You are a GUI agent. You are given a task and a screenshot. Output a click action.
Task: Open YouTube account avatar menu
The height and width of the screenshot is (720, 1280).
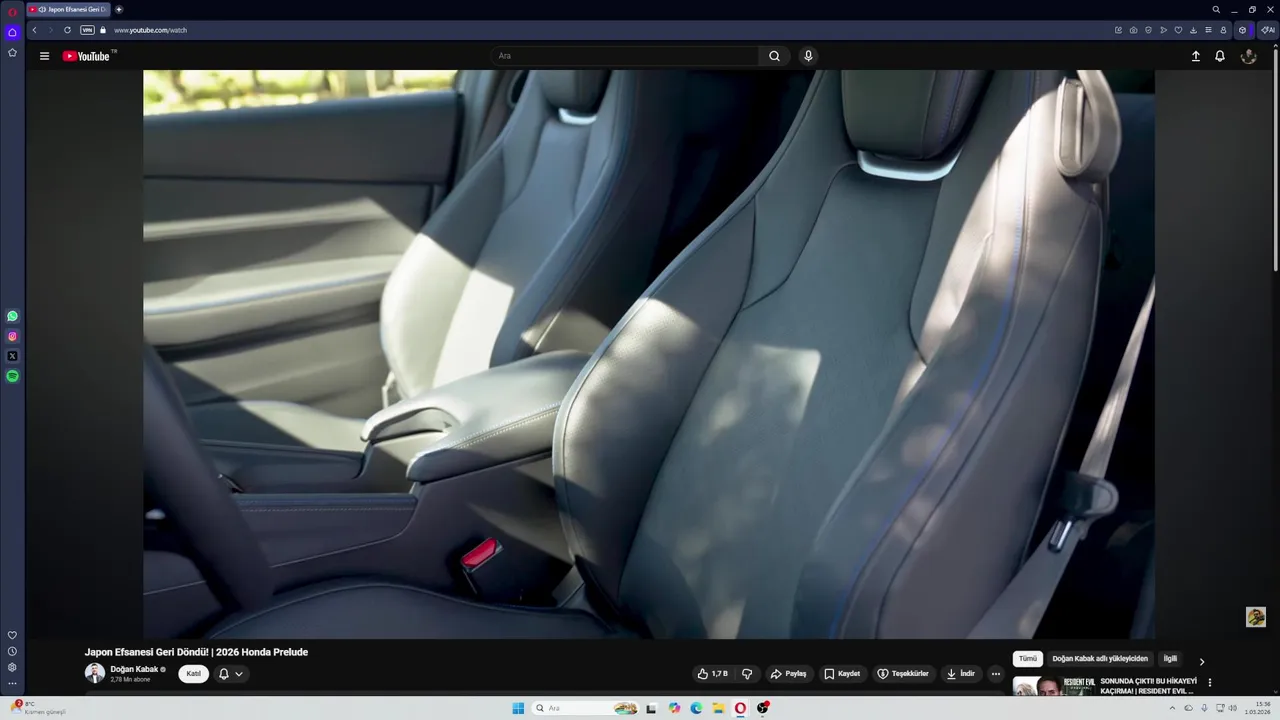click(1248, 56)
